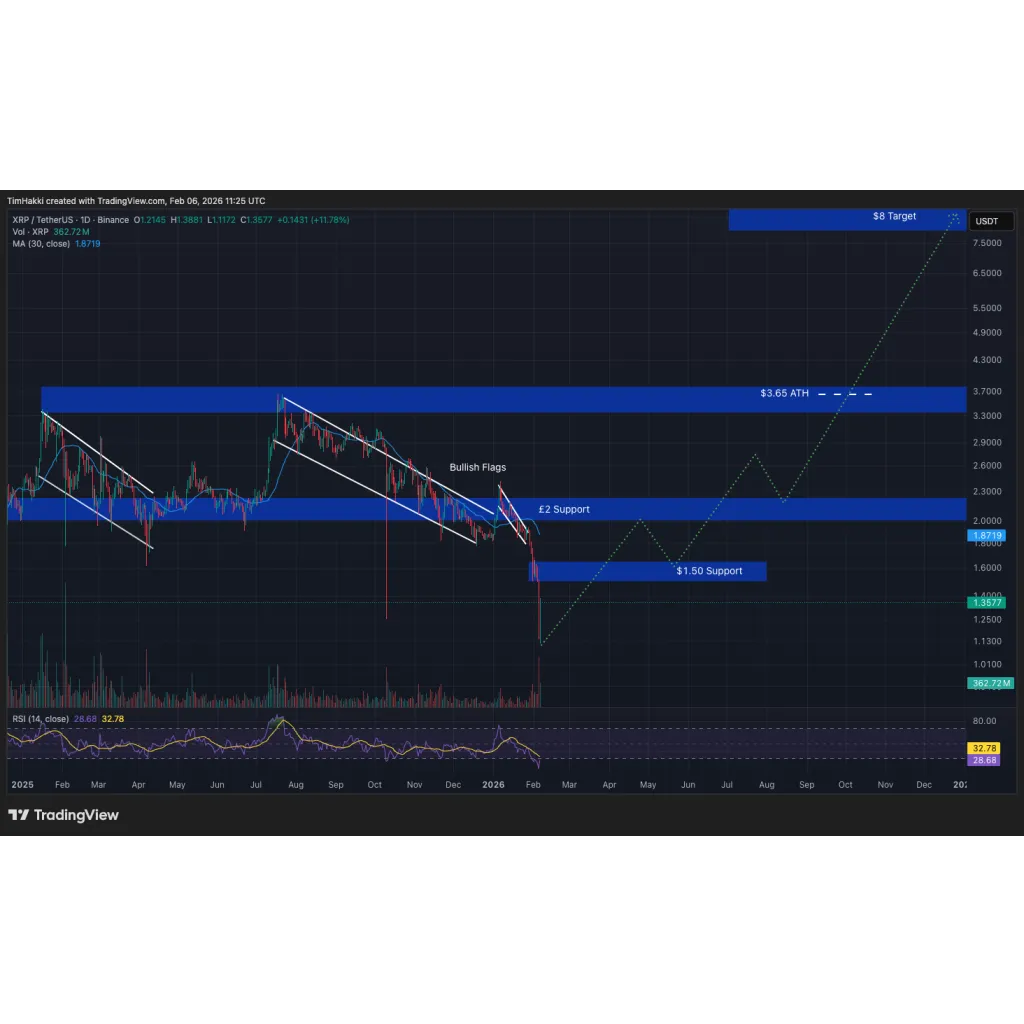
Task: Click the +0.1431 (+11.78%) change value
Action: pos(313,220)
